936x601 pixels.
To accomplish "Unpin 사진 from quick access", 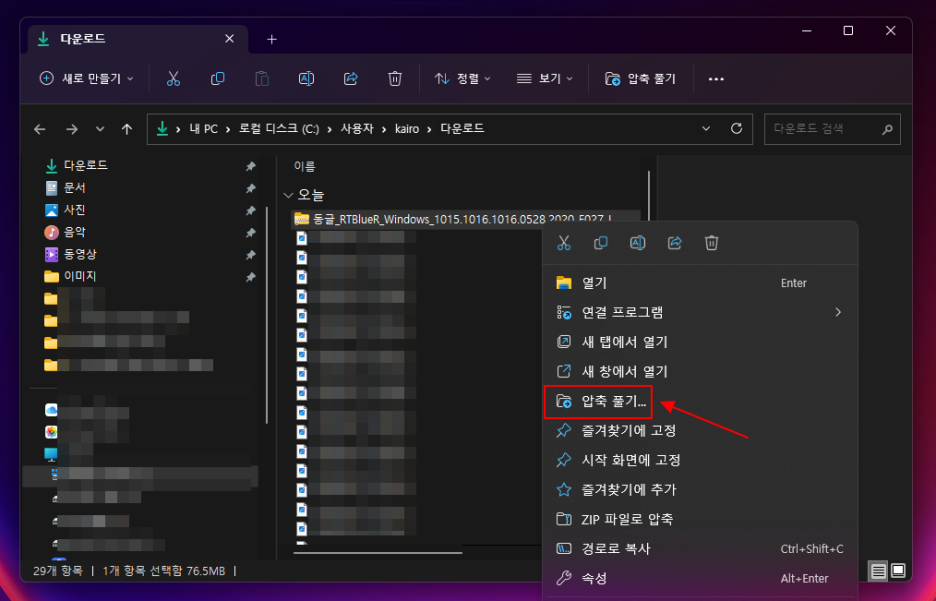I will 251,210.
